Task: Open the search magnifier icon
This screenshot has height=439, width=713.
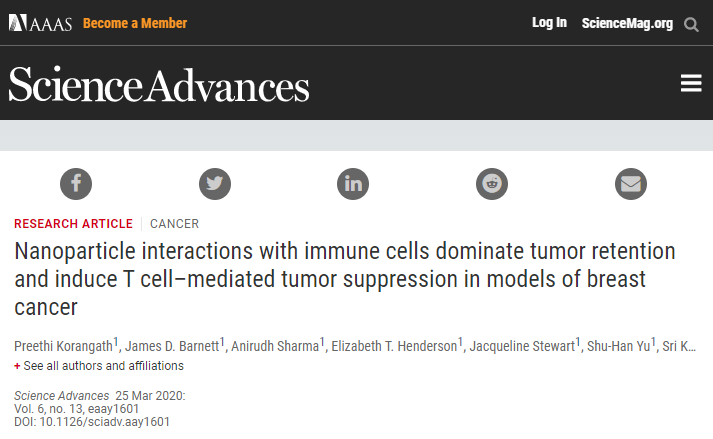Action: pos(691,24)
